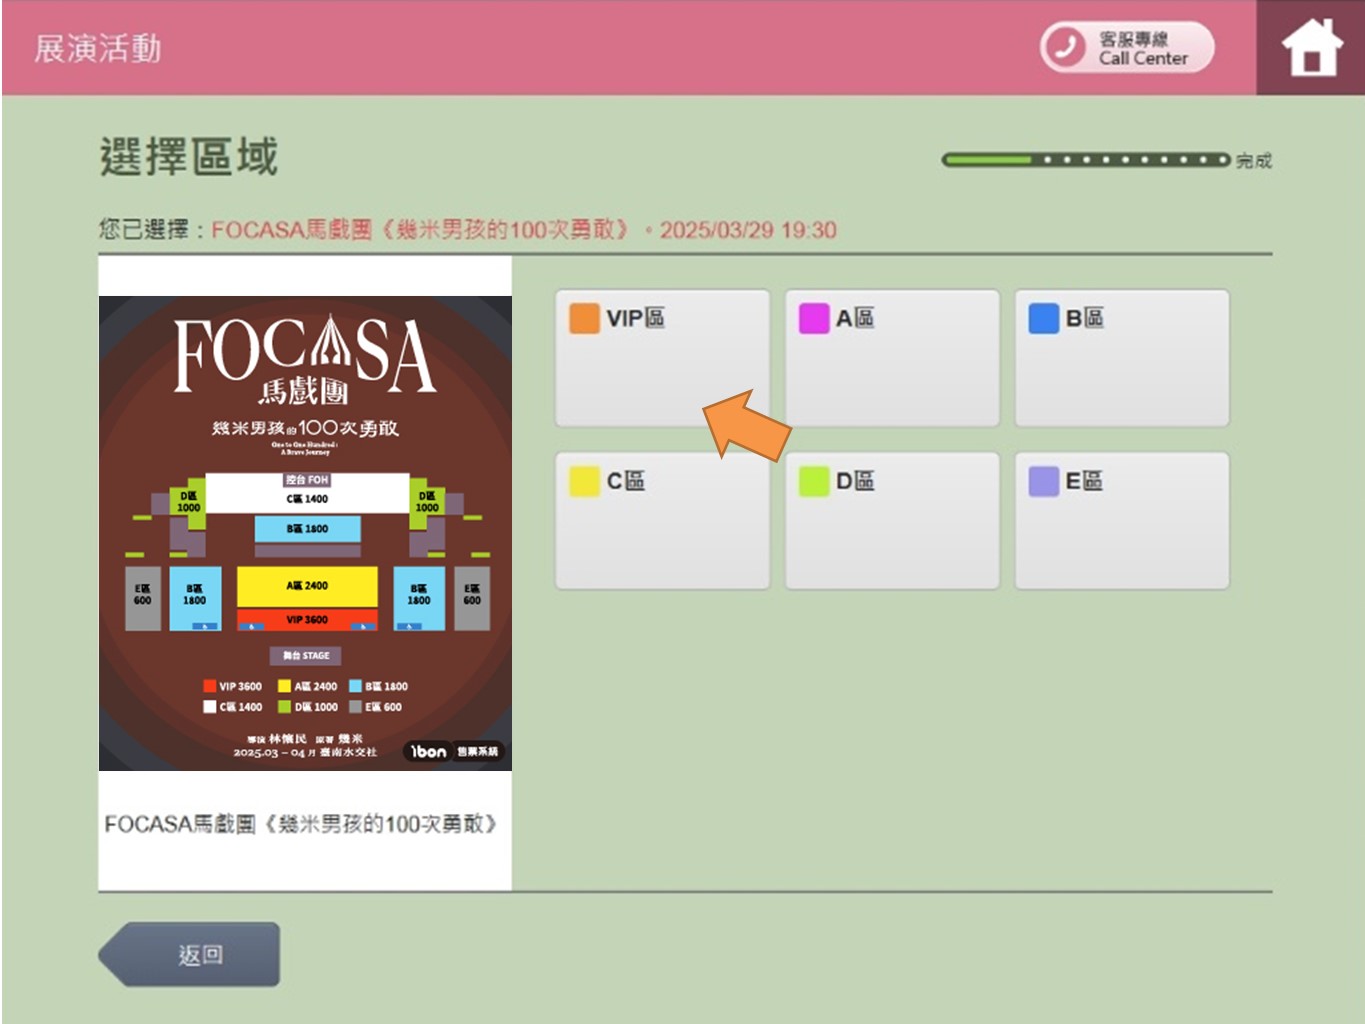Choose the A區 seating area

click(892, 358)
